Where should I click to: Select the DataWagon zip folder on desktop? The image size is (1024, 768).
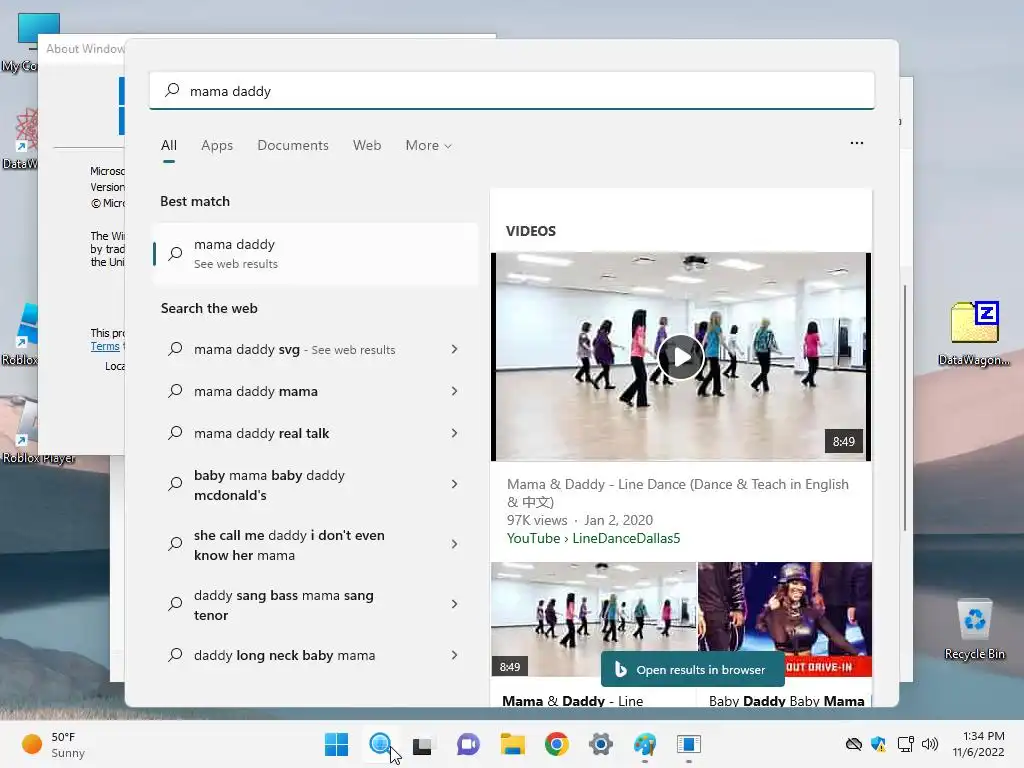point(974,334)
